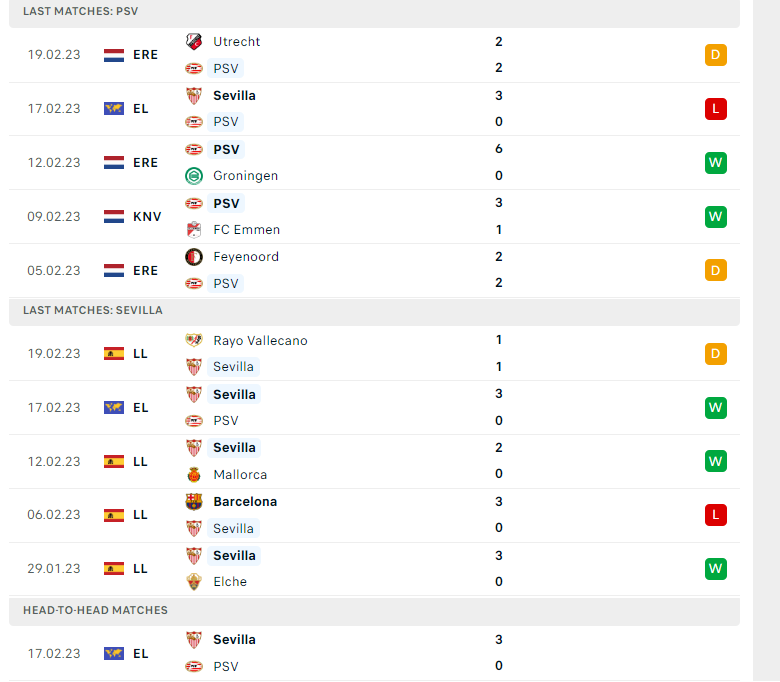Open the Feyenoord team name link
780x682 pixels.
point(246,257)
